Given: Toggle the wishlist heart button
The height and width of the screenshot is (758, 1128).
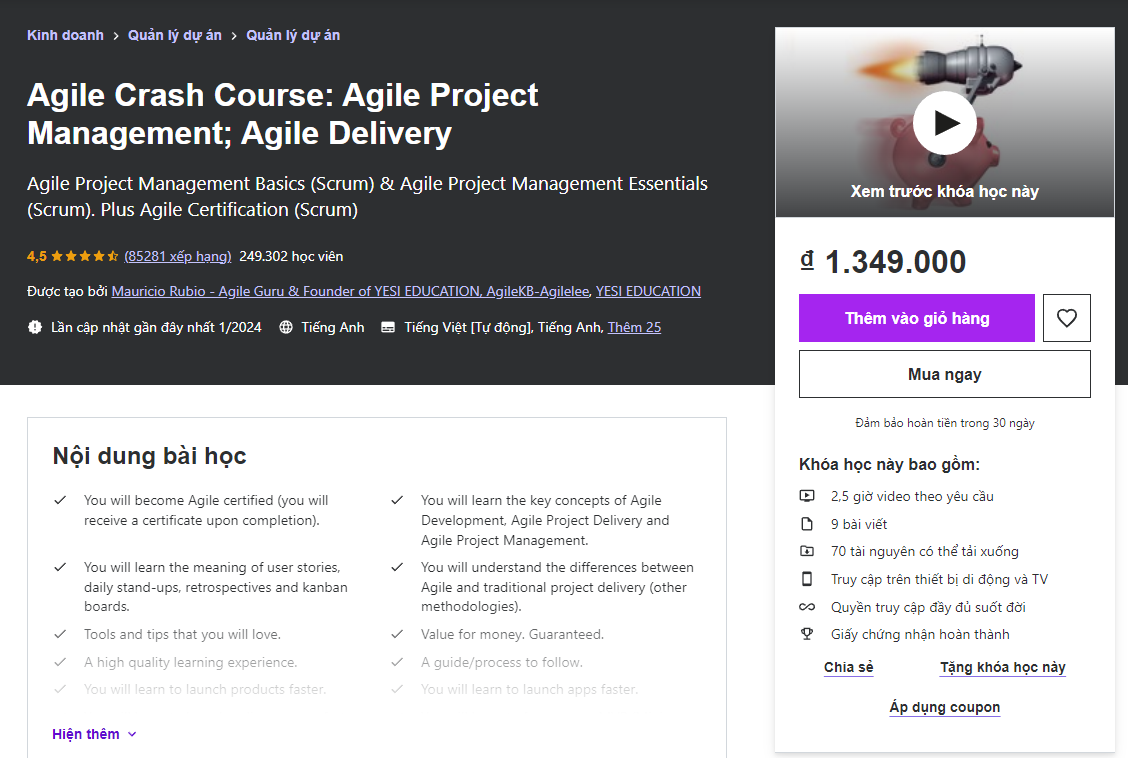Looking at the screenshot, I should [1066, 317].
